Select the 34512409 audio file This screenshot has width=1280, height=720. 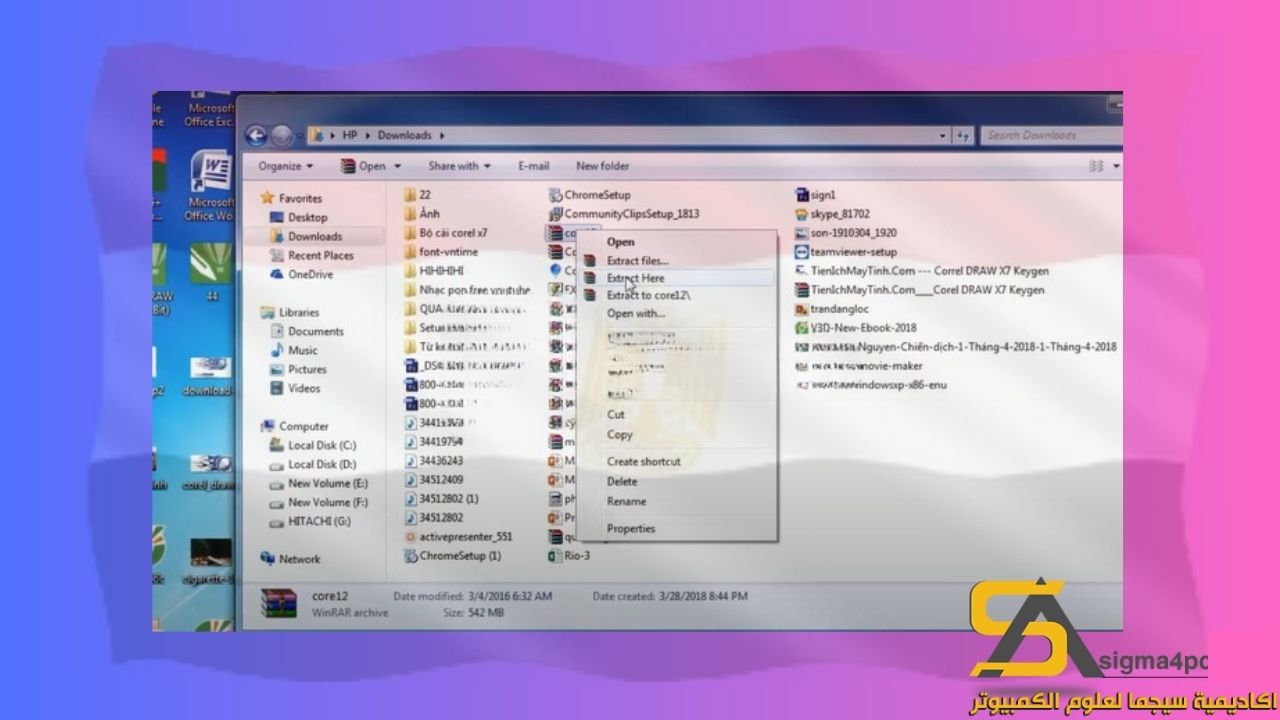click(433, 480)
